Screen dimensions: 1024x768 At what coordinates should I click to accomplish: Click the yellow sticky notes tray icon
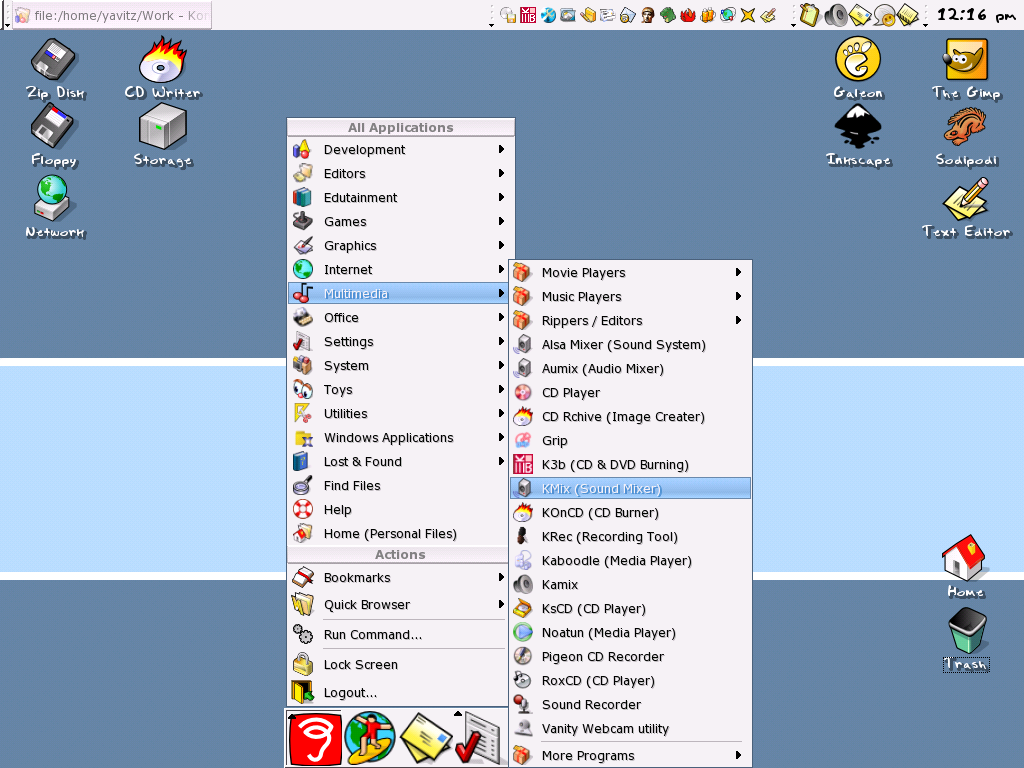click(908, 15)
